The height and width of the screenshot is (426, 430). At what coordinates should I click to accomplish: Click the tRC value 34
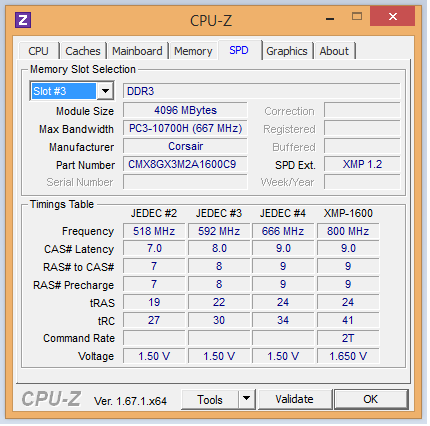click(x=283, y=320)
